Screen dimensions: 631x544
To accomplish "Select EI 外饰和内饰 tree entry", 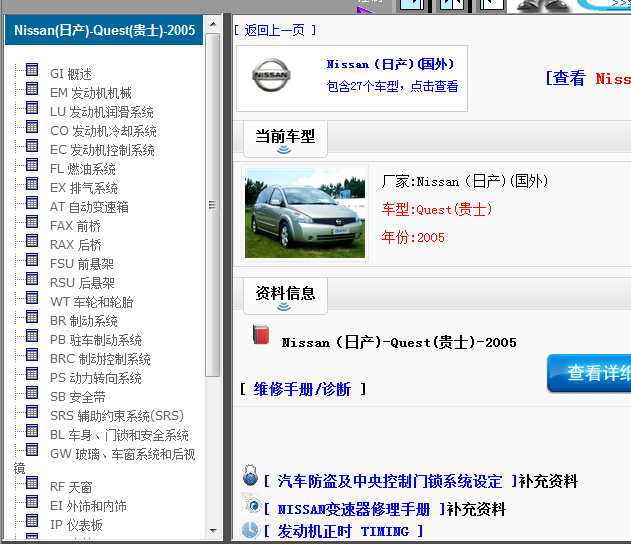I will pos(88,506).
